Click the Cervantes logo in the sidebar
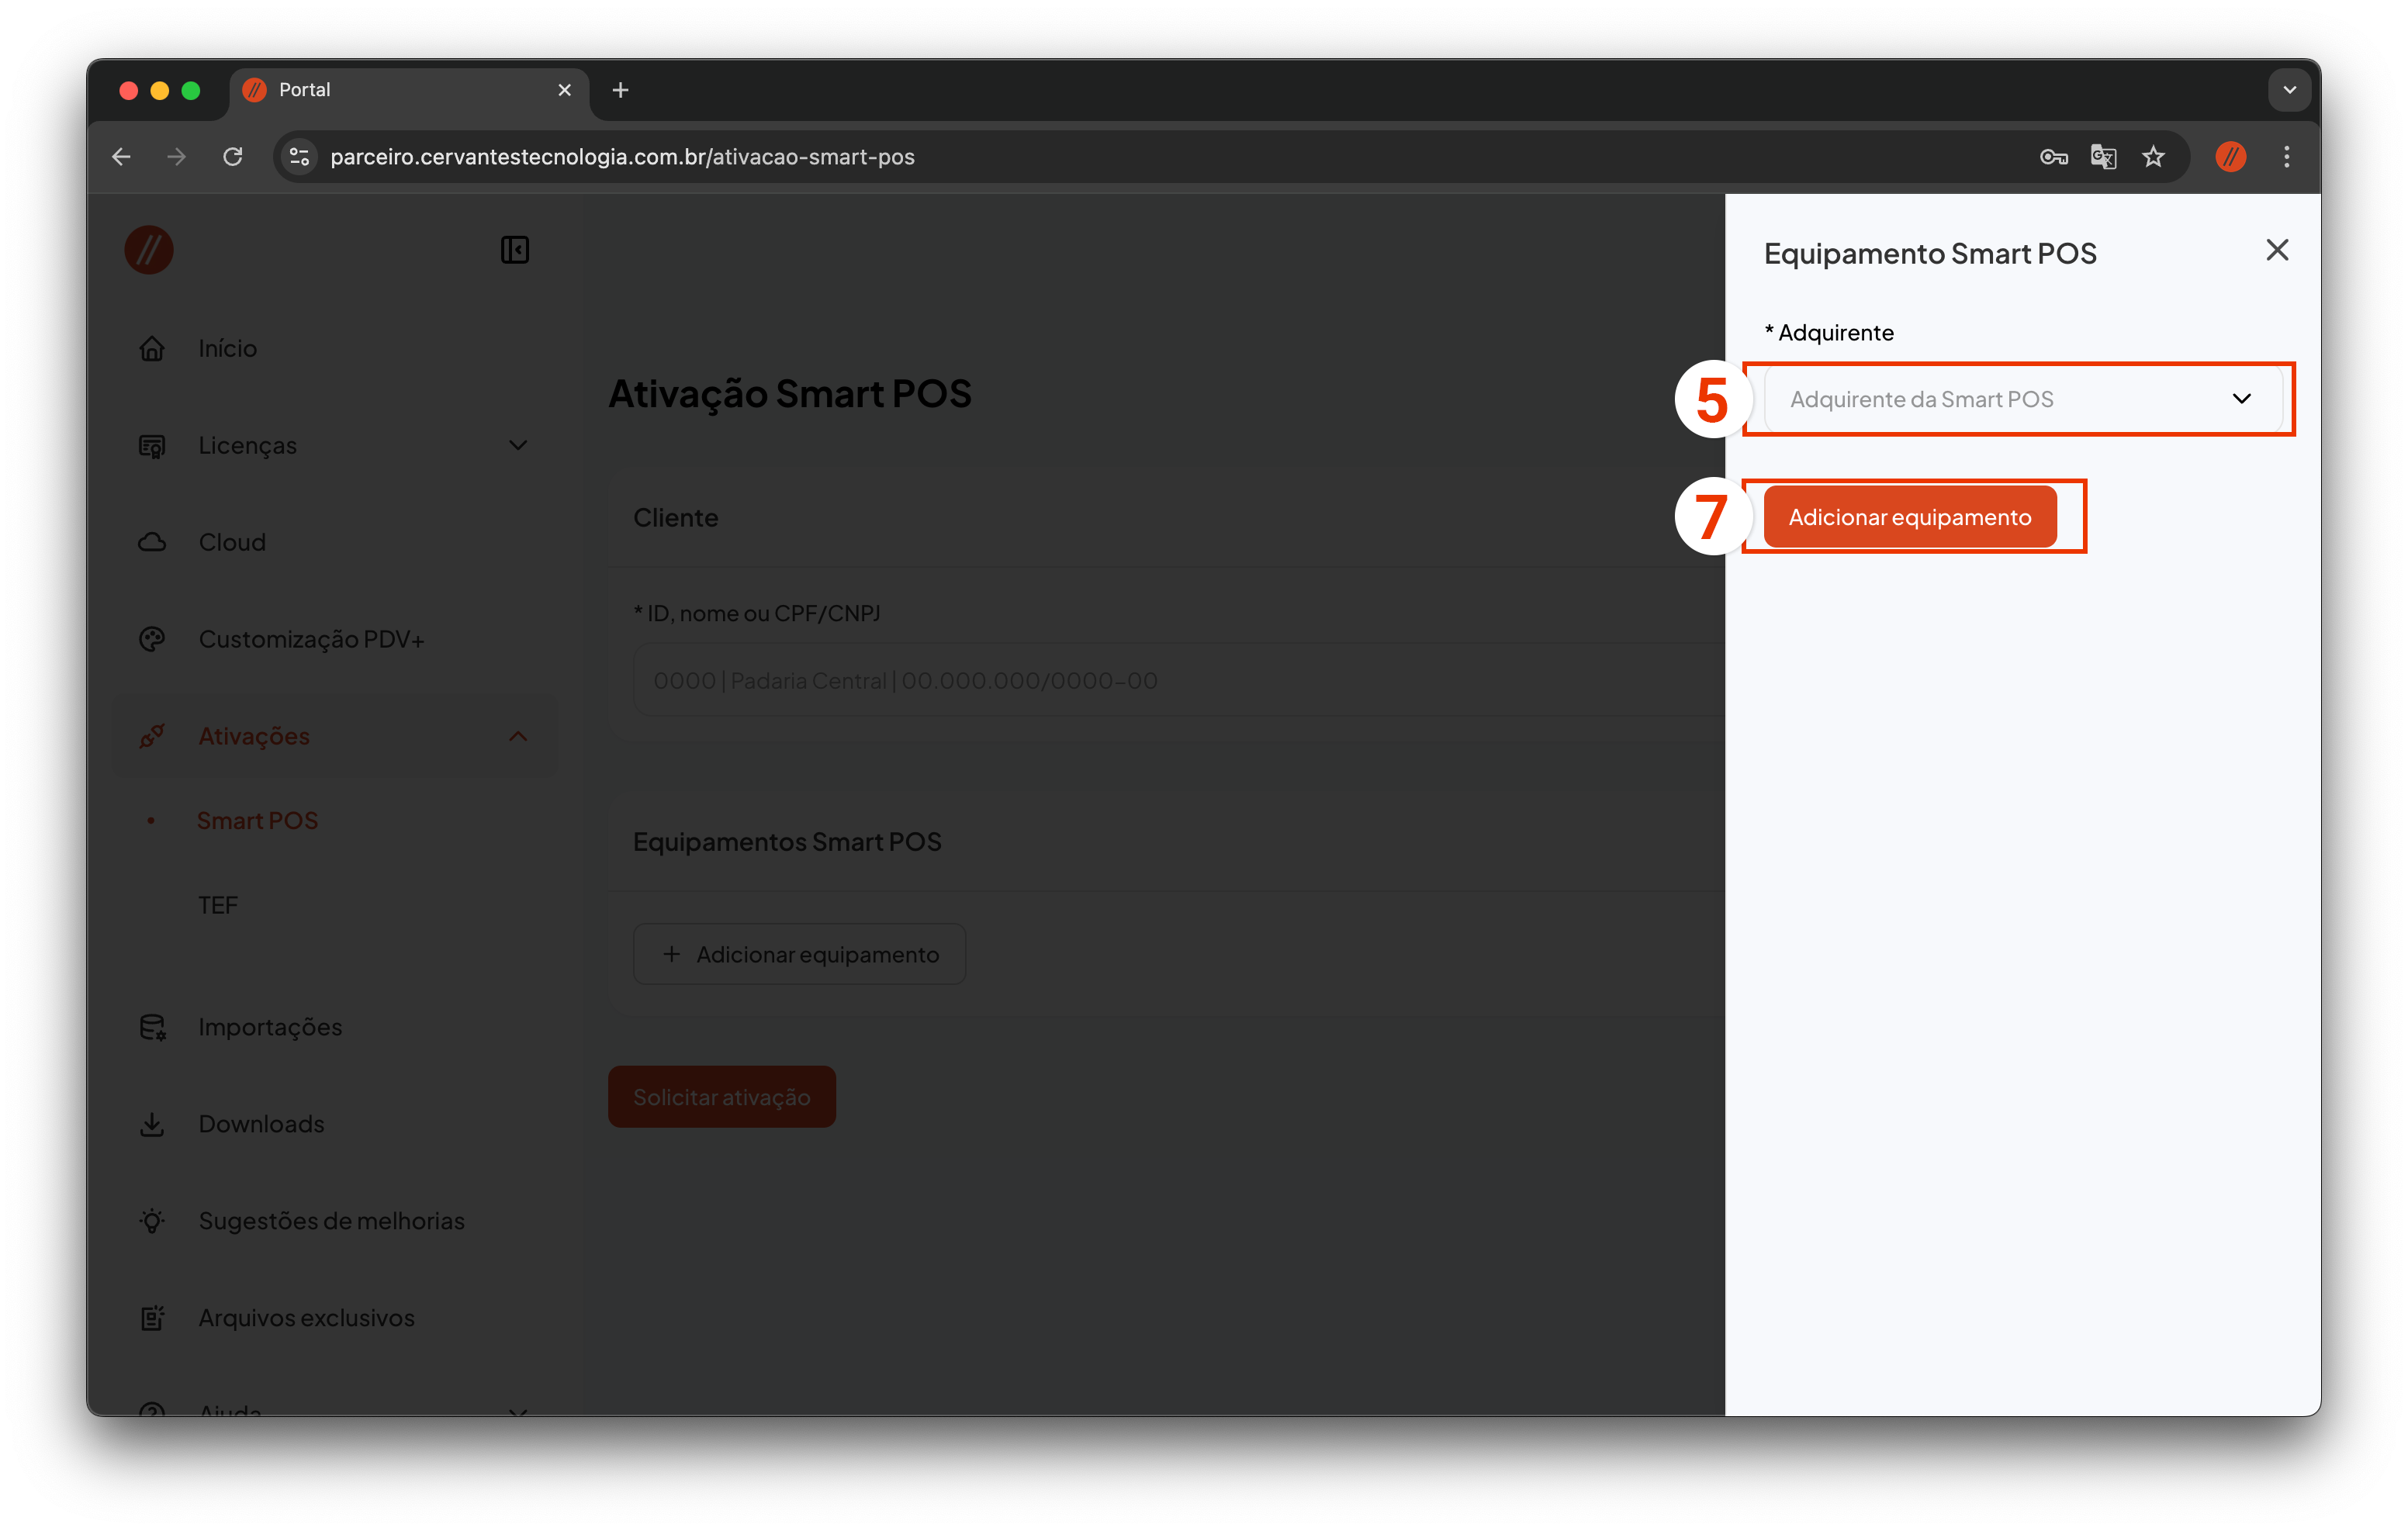 149,250
